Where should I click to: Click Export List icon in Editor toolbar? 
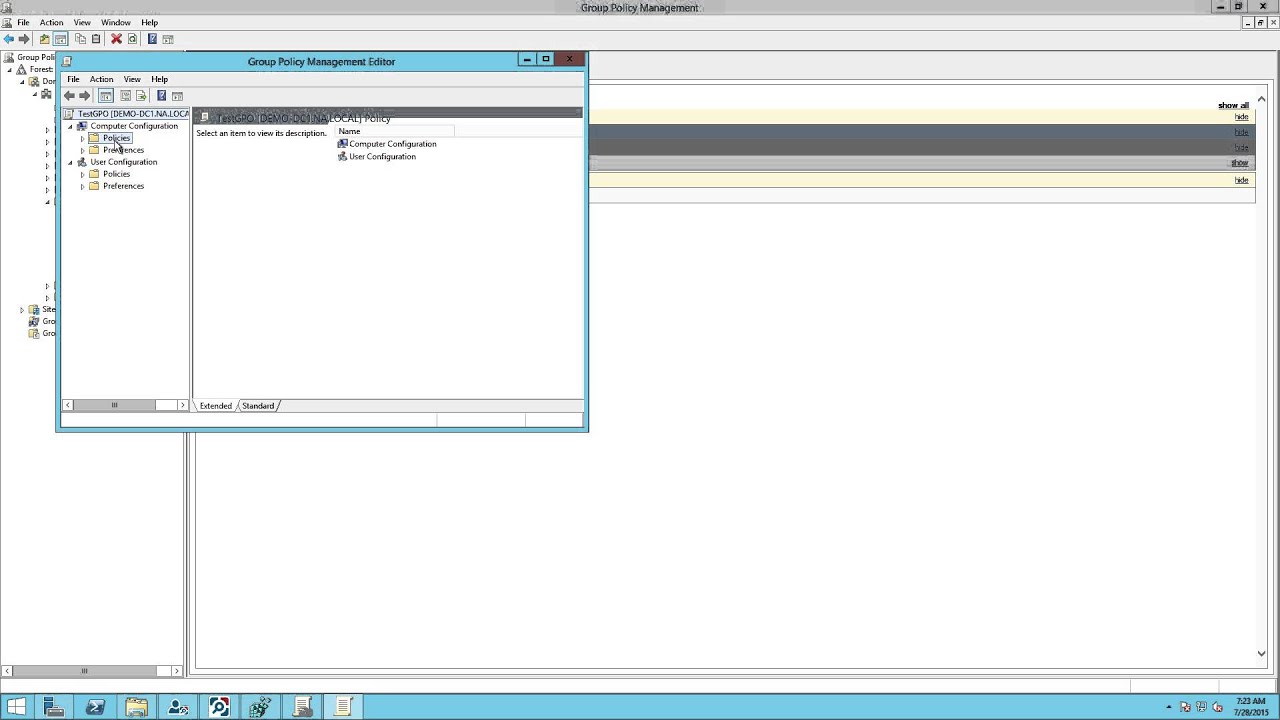(141, 96)
